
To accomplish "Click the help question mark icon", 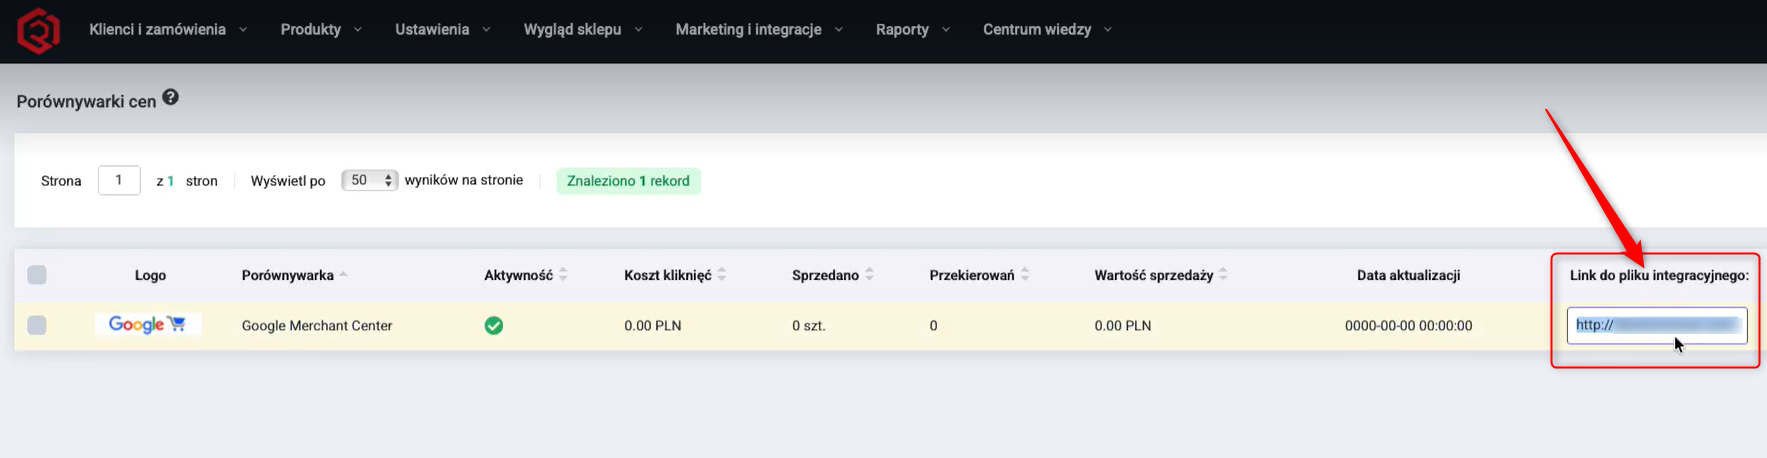I will coord(171,97).
